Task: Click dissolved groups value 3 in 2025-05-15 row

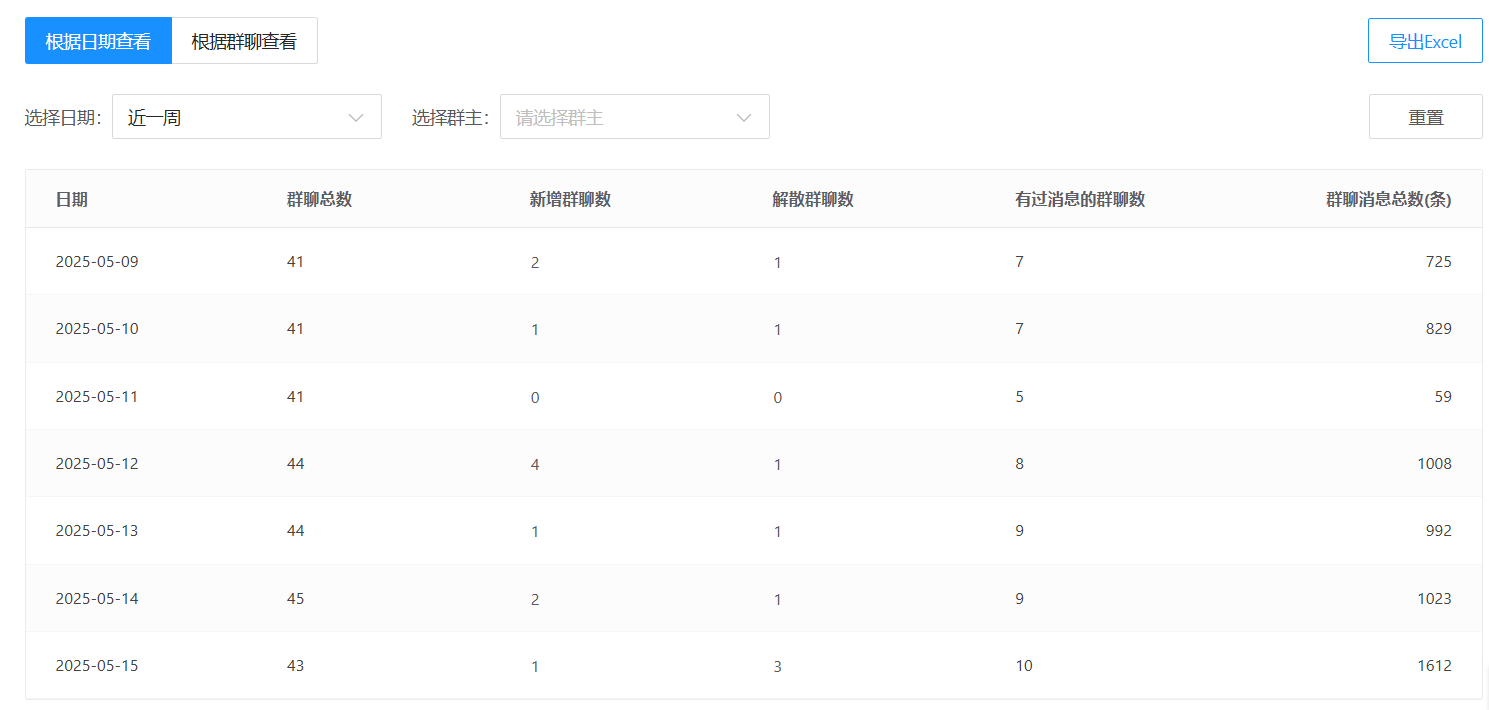Action: 778,667
